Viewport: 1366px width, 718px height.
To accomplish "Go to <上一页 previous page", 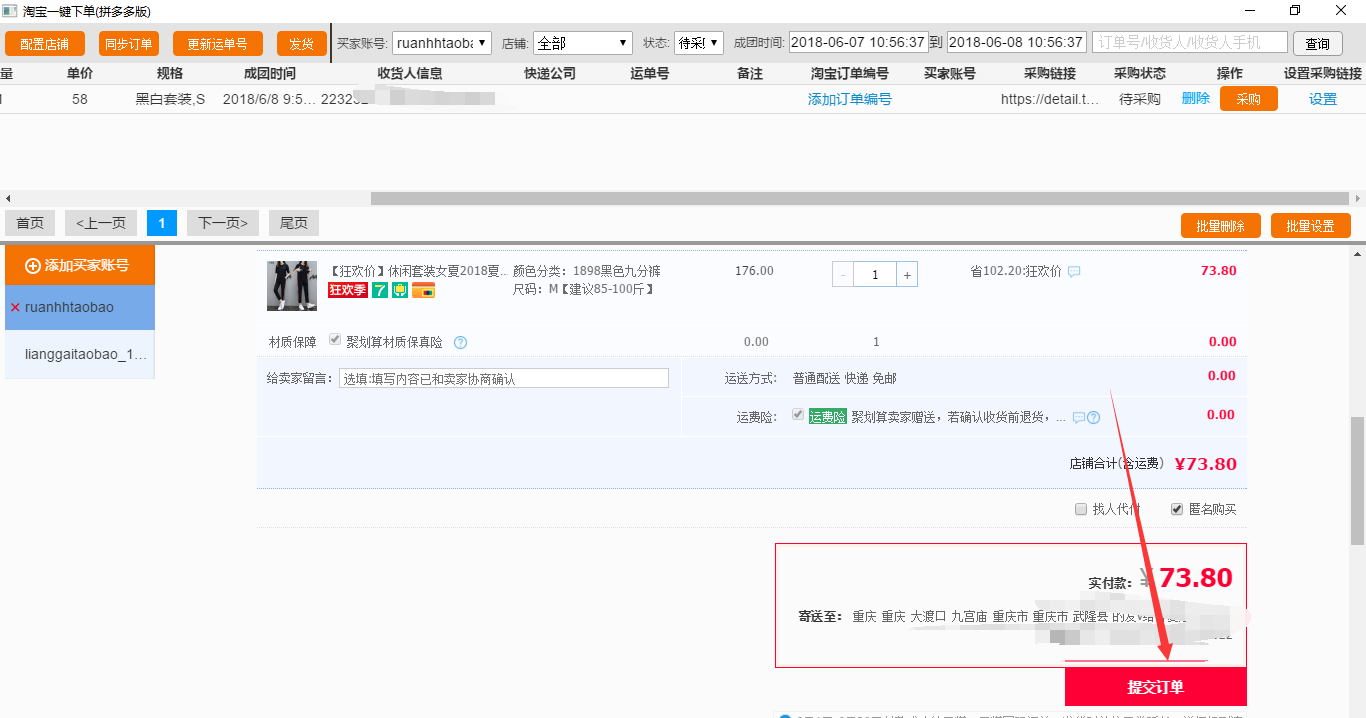I will [101, 223].
